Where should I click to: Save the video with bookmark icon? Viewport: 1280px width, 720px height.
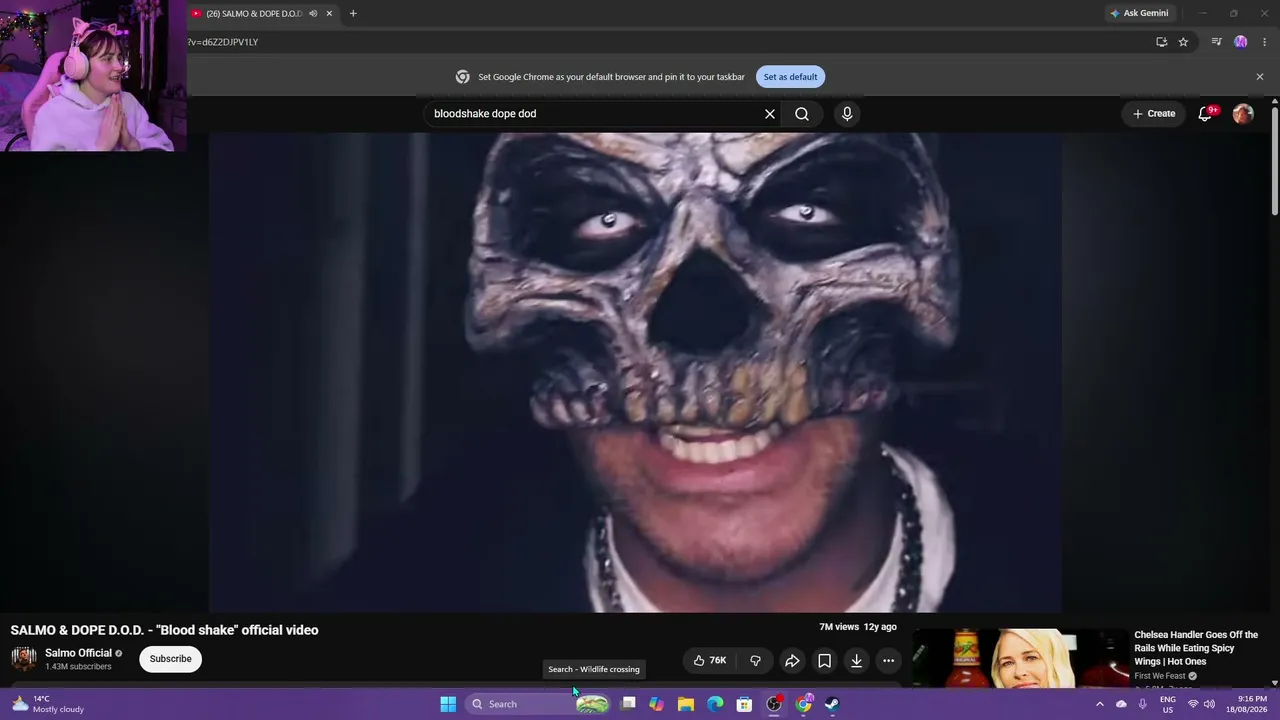(x=824, y=660)
